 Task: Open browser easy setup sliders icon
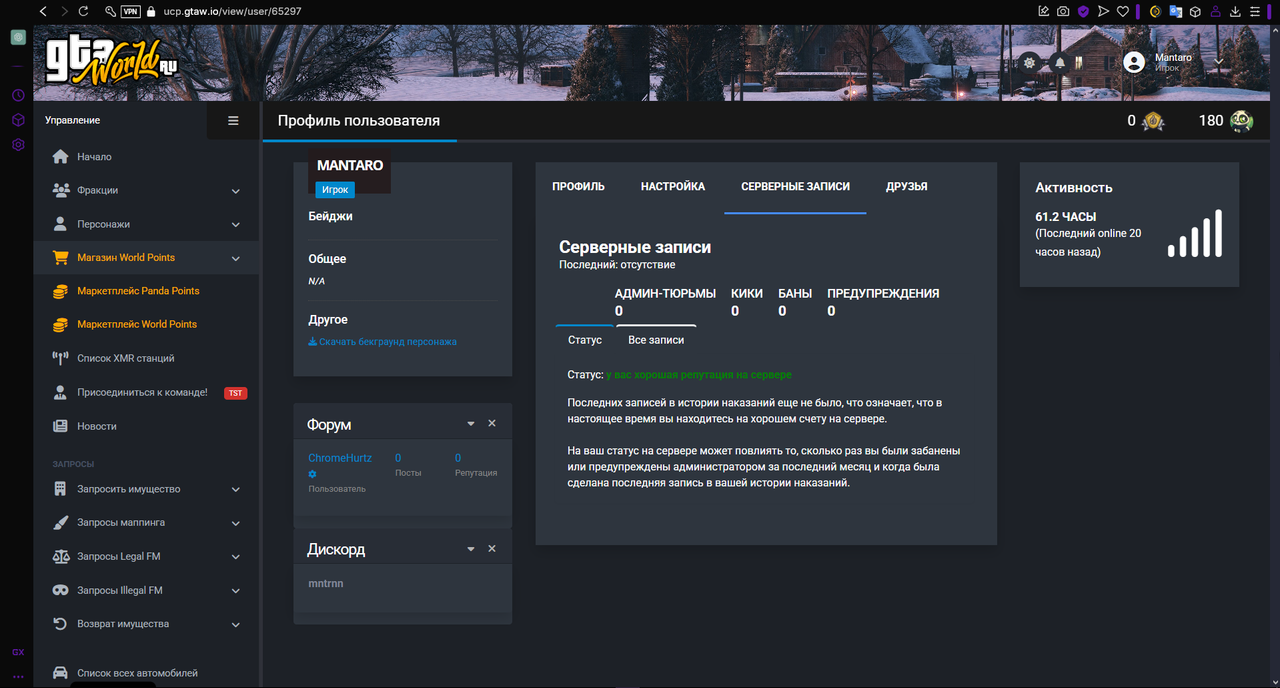coord(1257,12)
